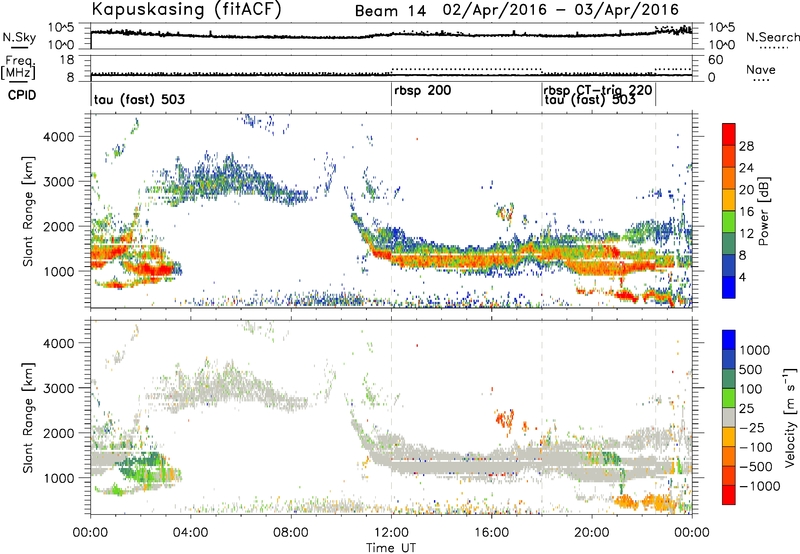800x554 pixels.
Task: Click the '08:00' time axis label
Action: [x=291, y=533]
